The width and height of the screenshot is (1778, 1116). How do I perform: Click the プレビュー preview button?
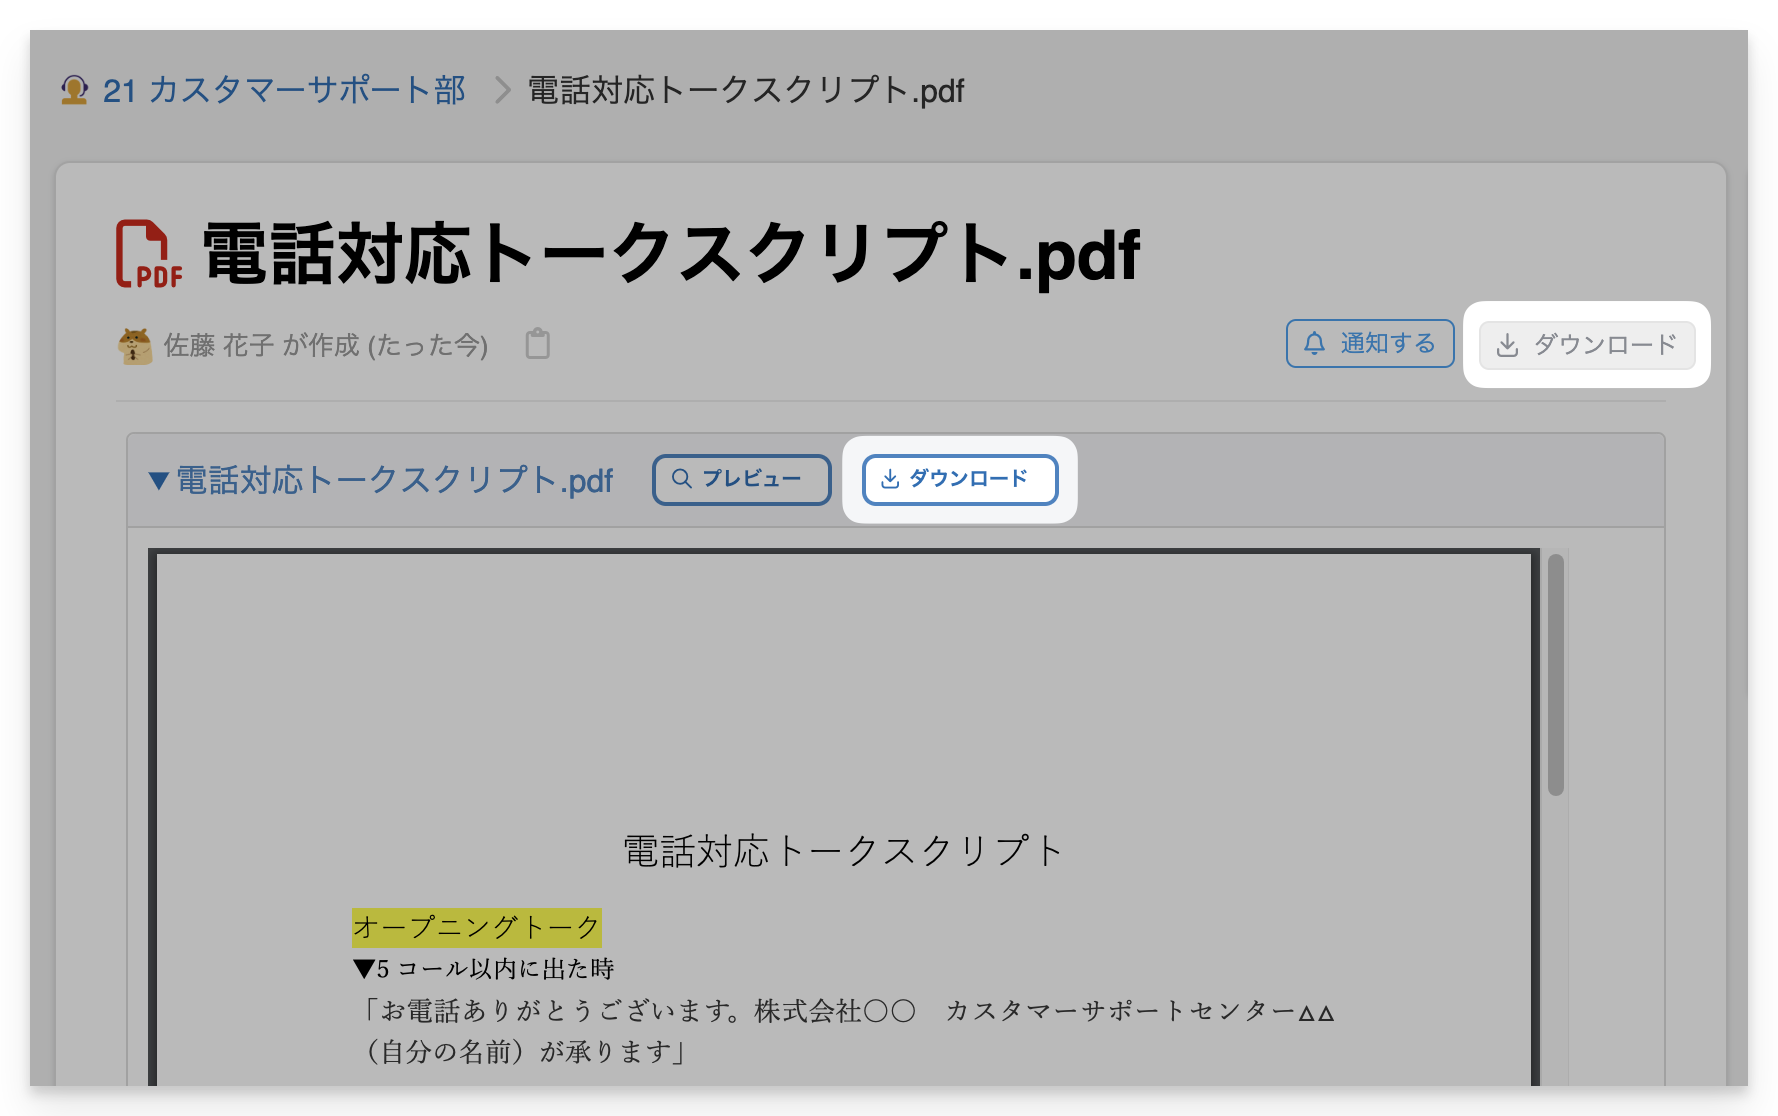click(741, 480)
